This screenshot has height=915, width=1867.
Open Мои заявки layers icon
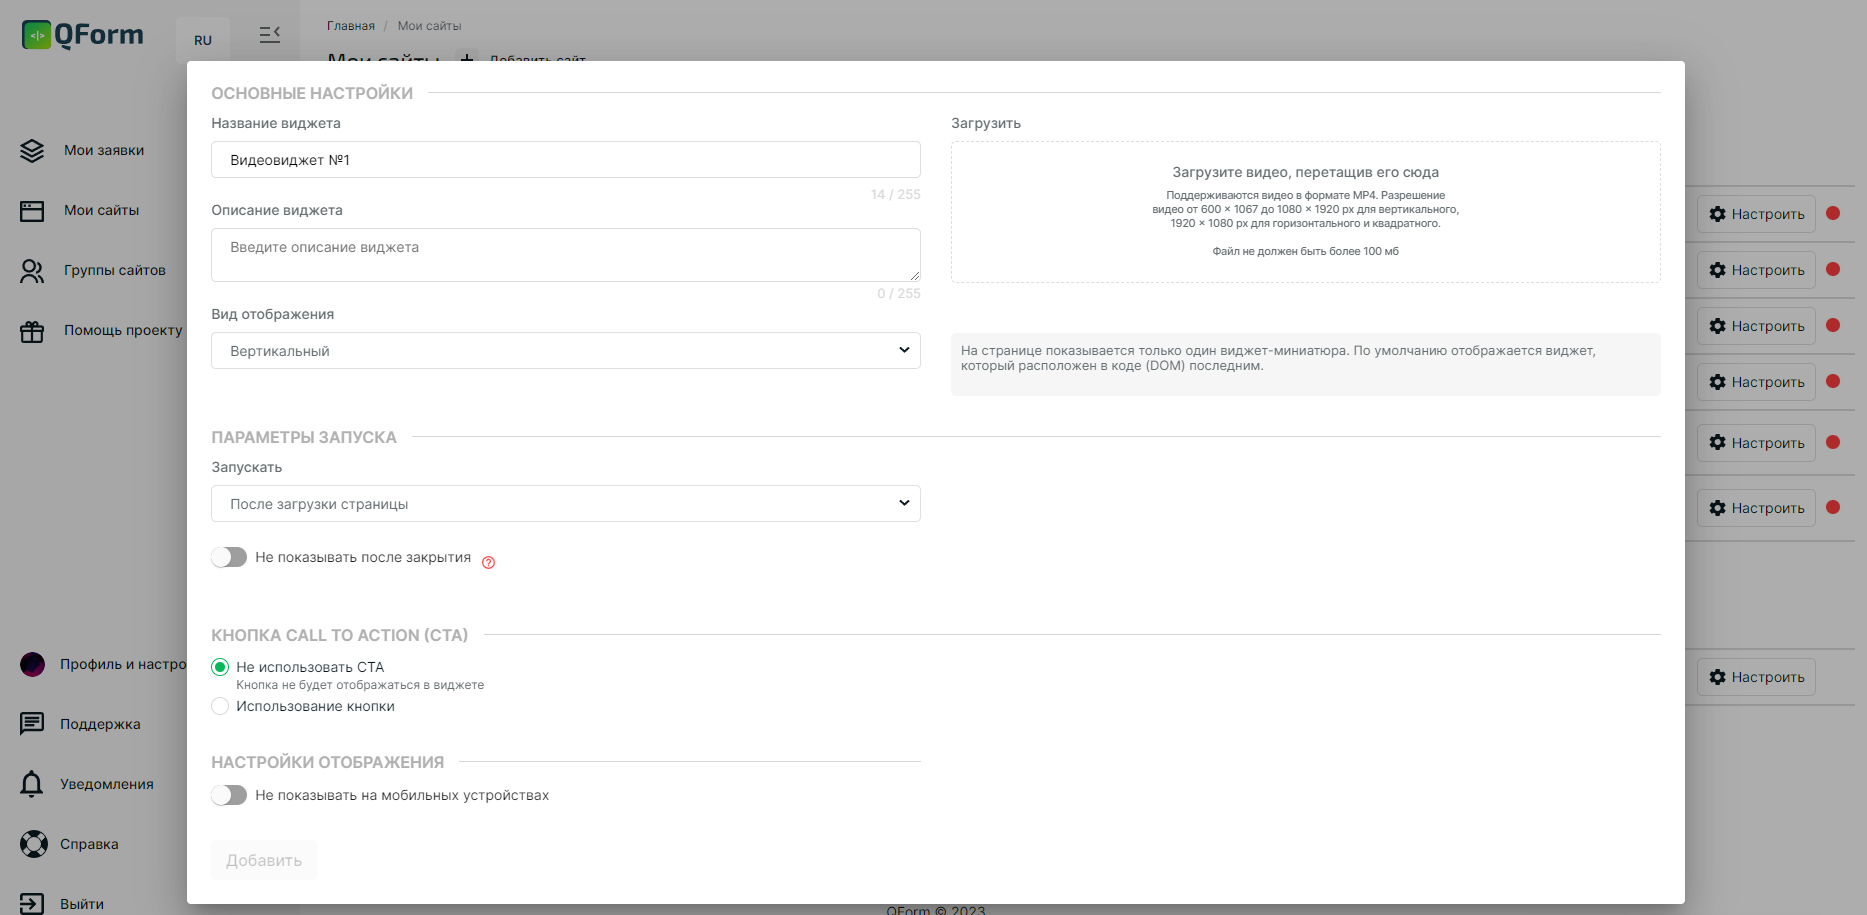click(x=32, y=151)
